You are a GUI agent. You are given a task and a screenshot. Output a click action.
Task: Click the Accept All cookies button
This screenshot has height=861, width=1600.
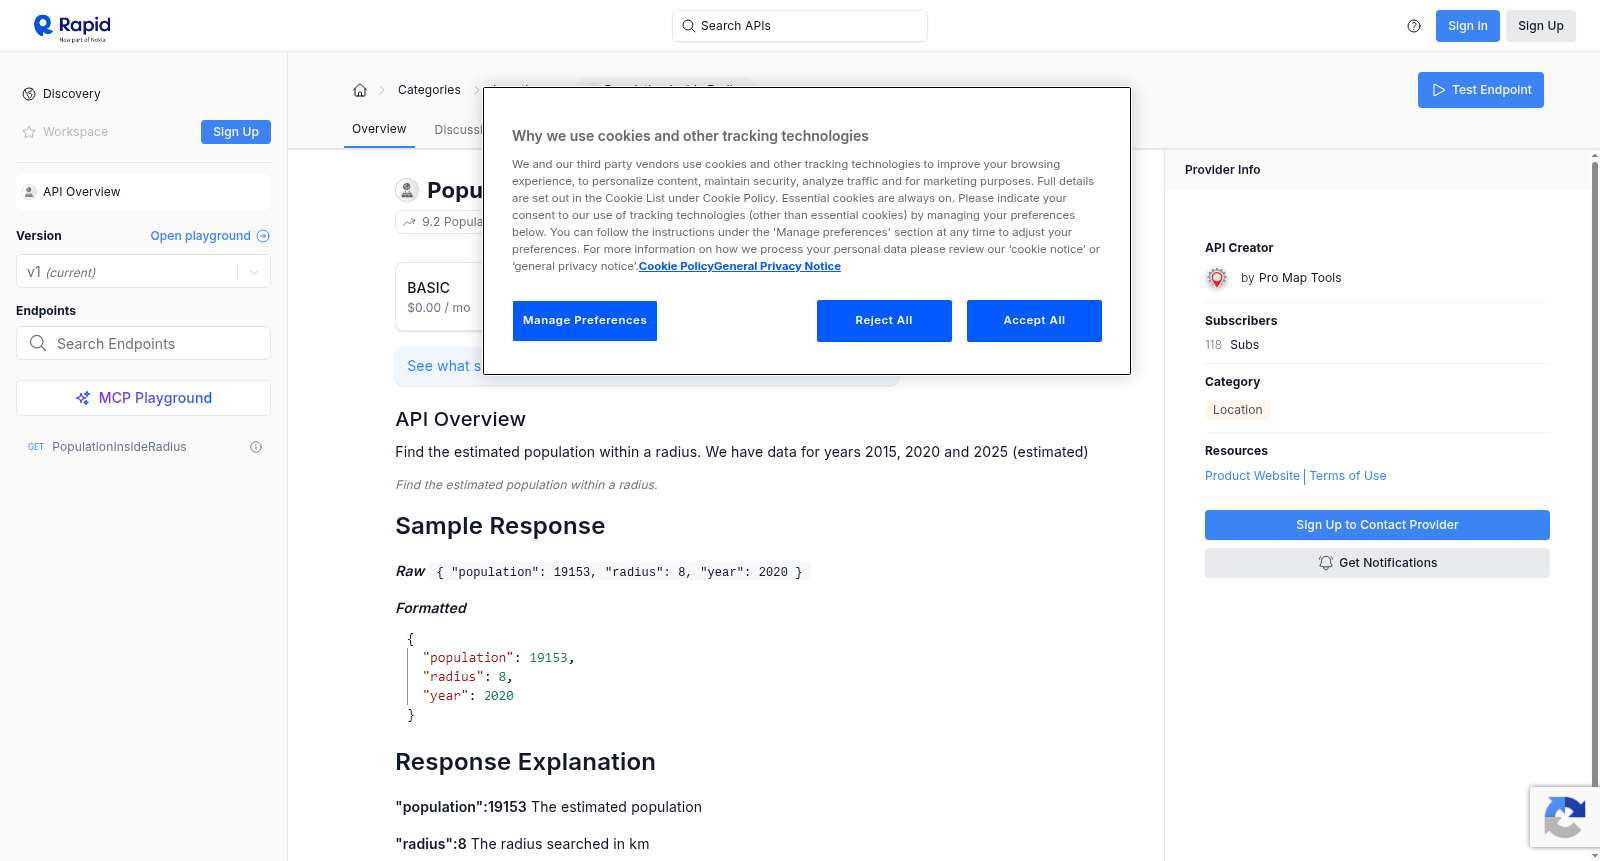pos(1034,321)
